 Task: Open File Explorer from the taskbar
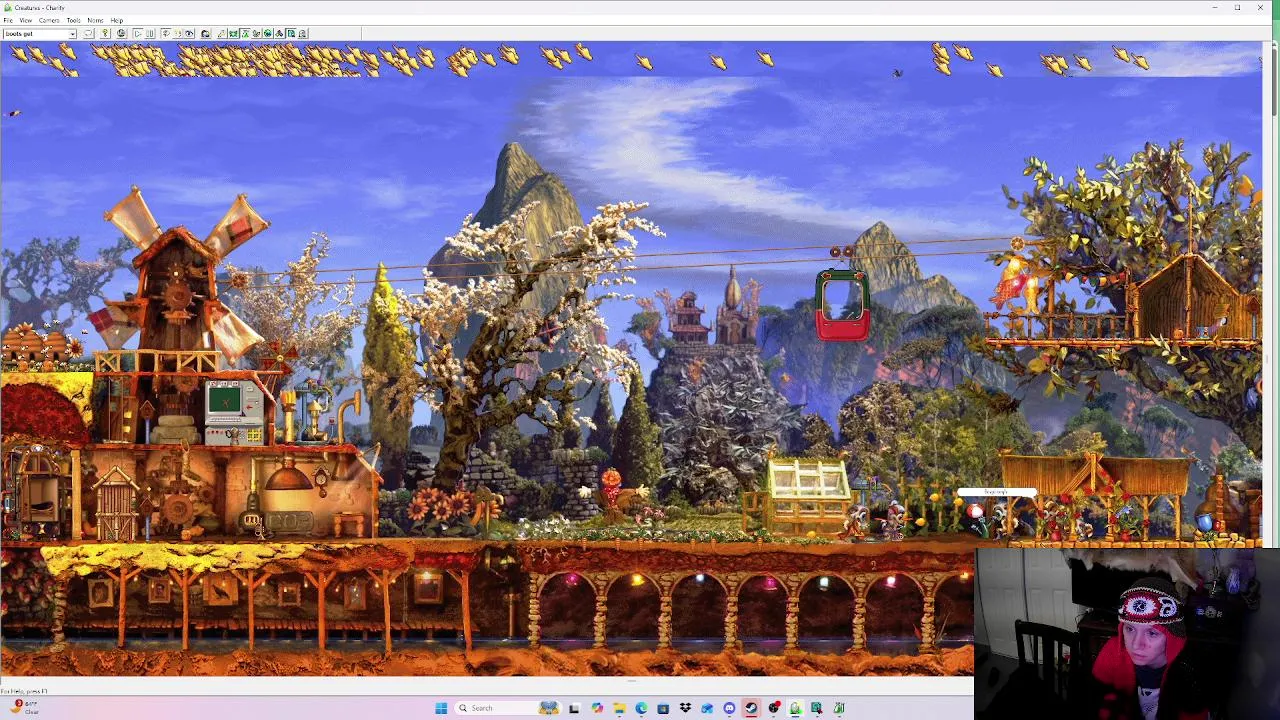pos(619,708)
